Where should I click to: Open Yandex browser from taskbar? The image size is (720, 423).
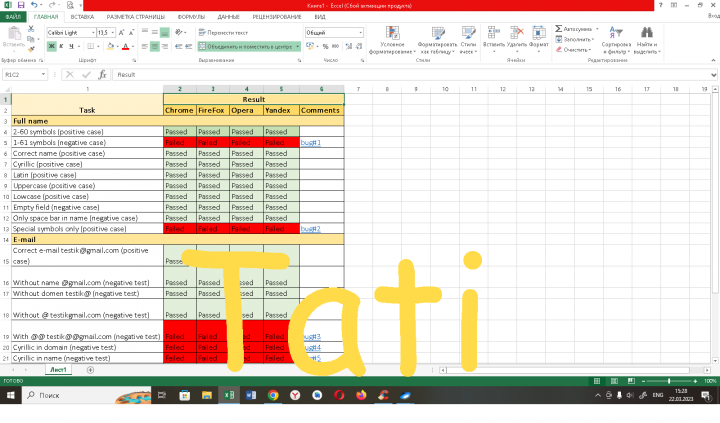click(295, 395)
